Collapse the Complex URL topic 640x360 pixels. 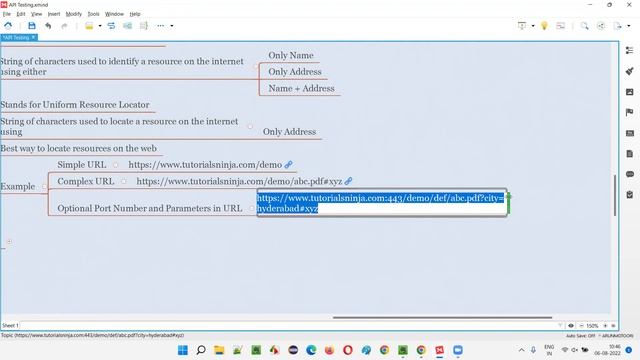pos(124,182)
